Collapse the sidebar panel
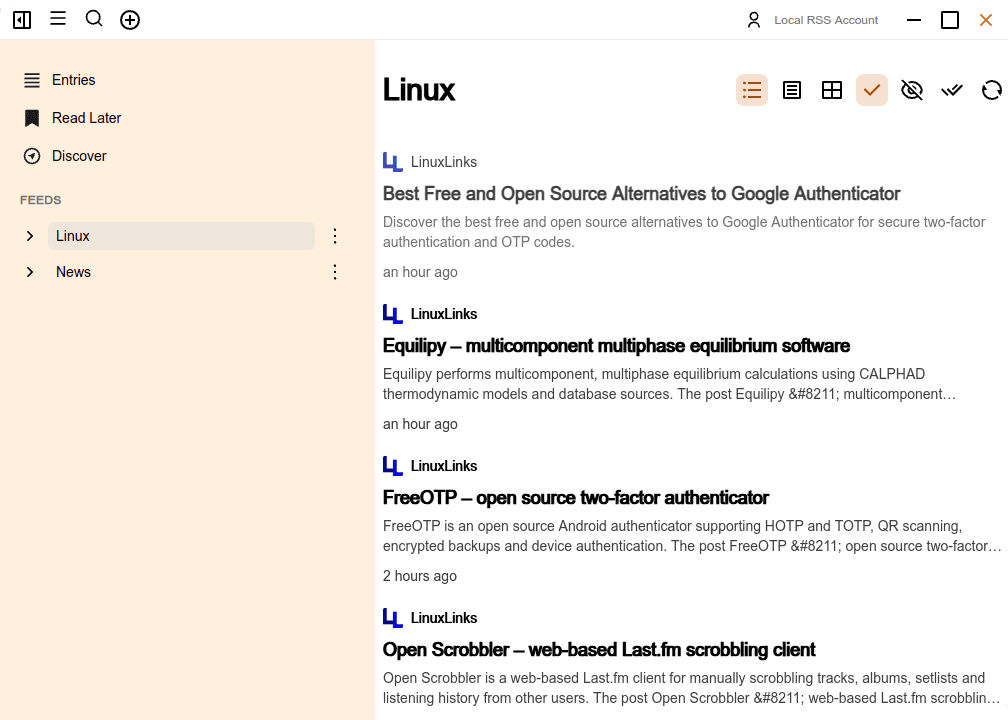This screenshot has width=1008, height=720. (22, 20)
